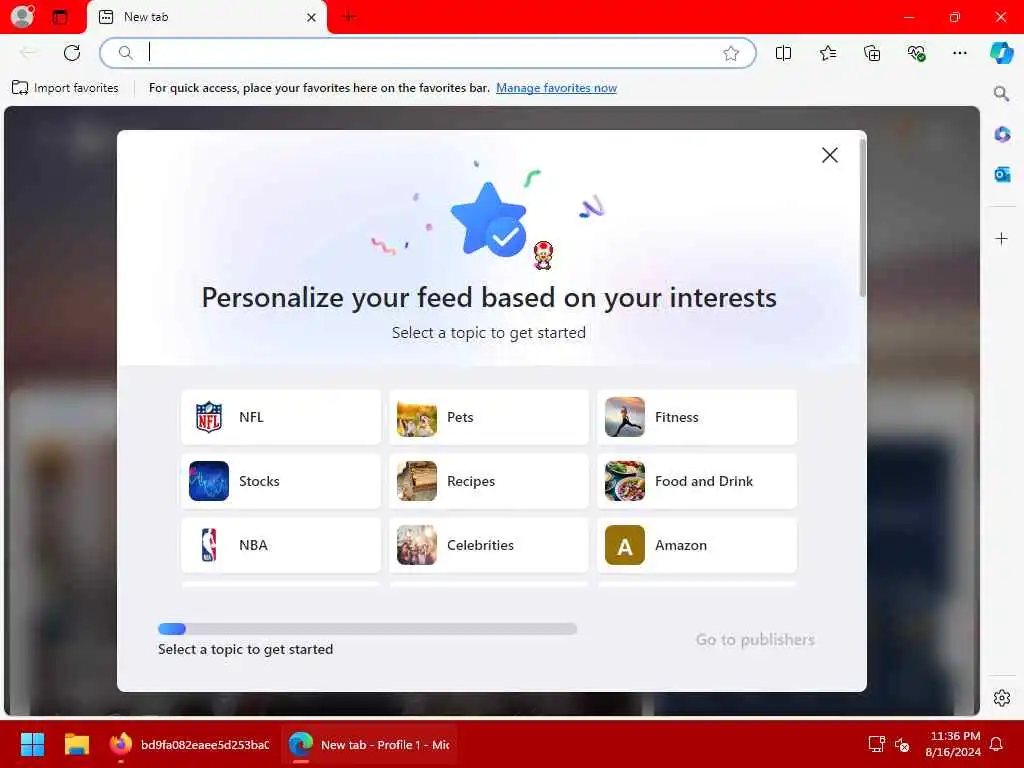Screen dimensions: 1024x768
Task: Open sidebar search tool
Action: click(1001, 94)
